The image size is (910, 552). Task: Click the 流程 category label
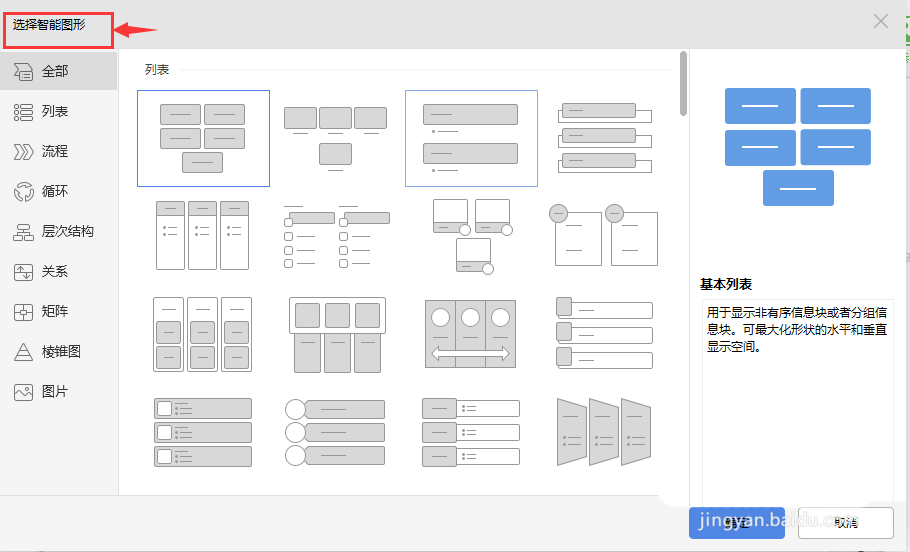[55, 151]
